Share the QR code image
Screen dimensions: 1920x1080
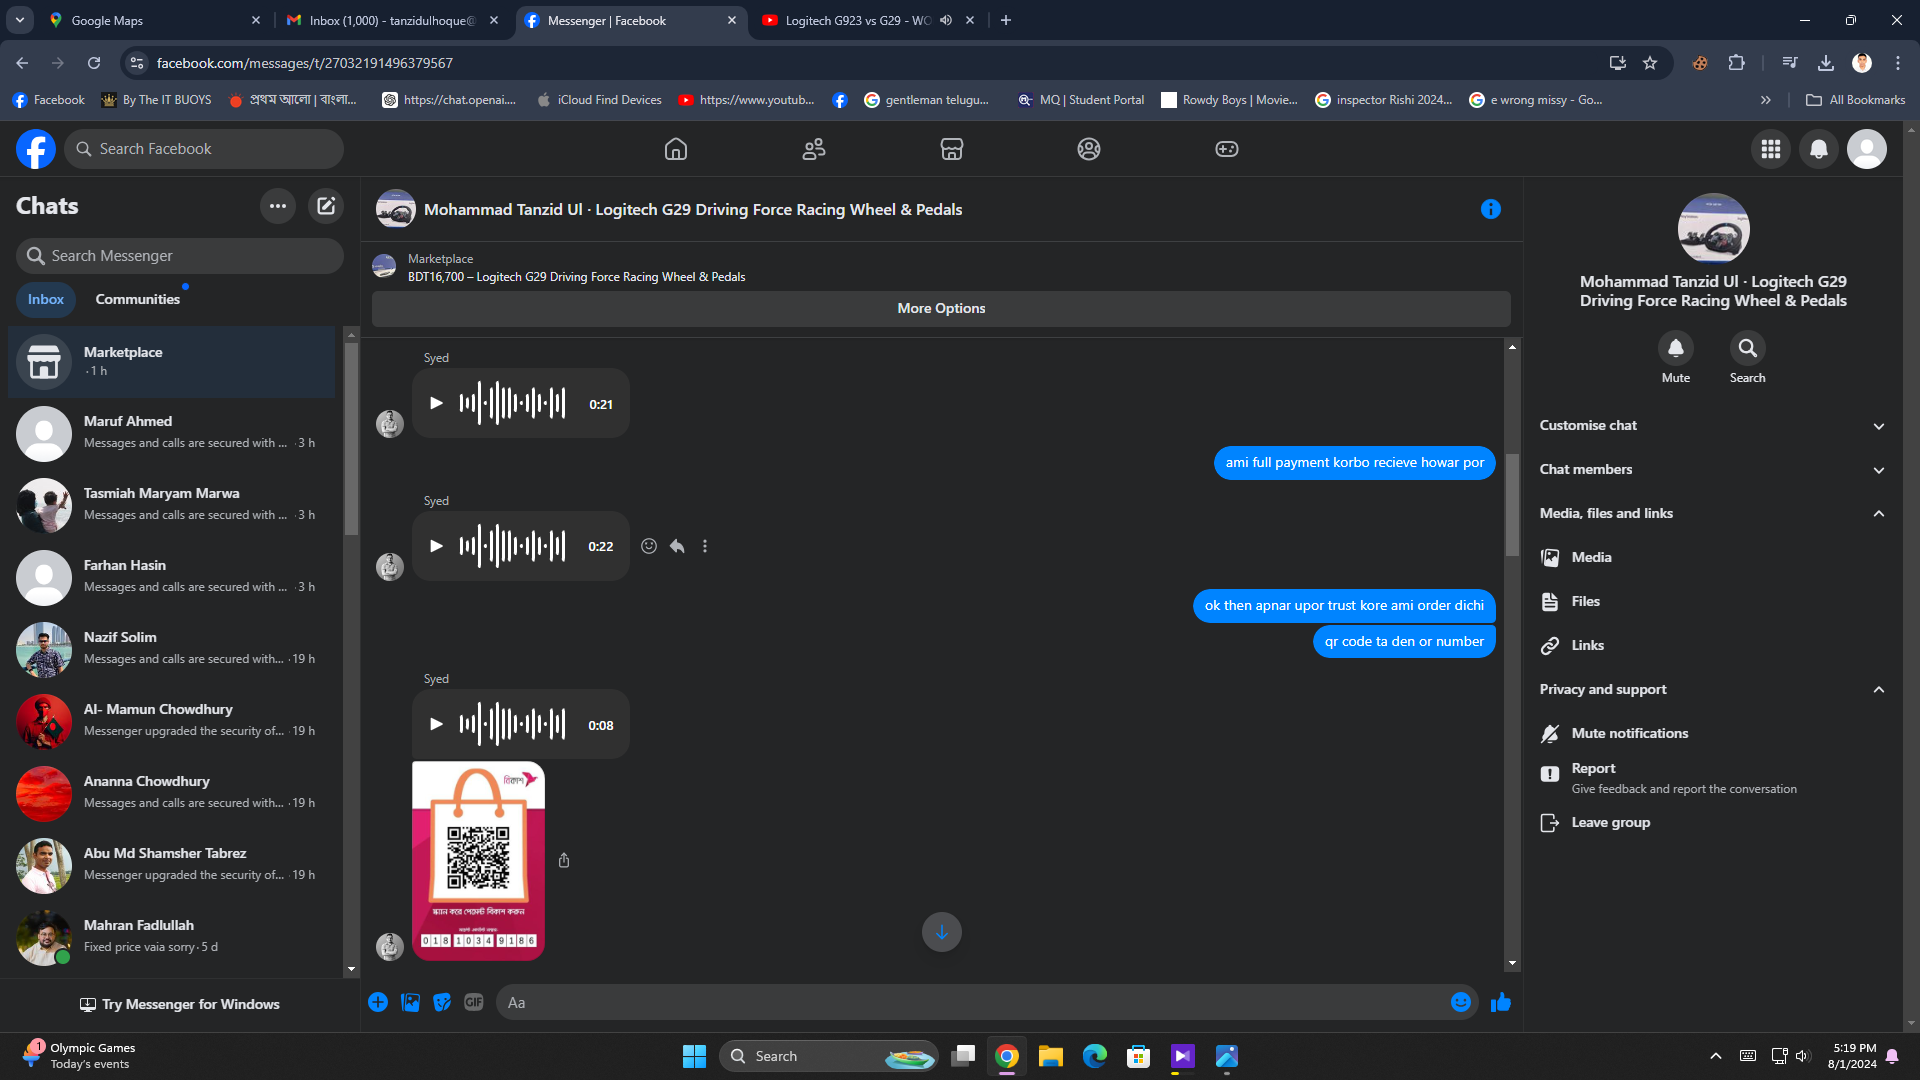564,860
